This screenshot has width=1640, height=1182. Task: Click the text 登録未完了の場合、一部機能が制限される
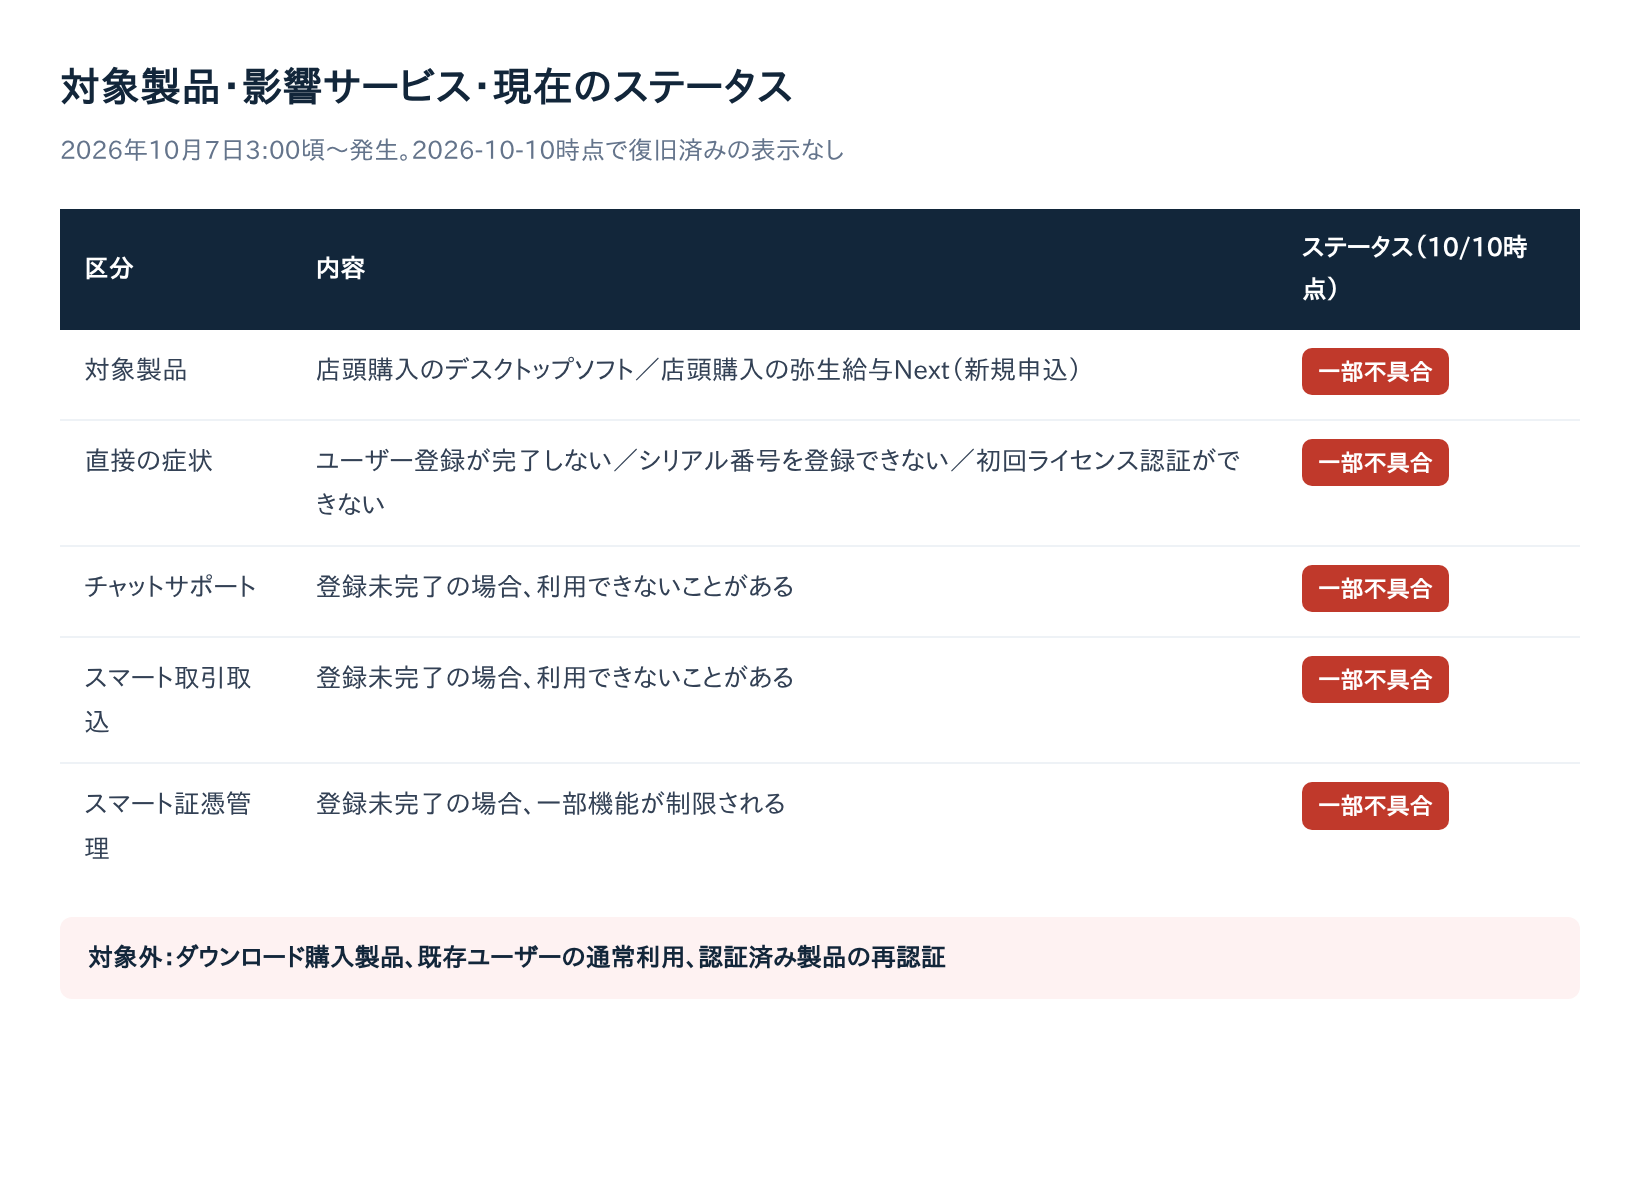click(x=551, y=803)
